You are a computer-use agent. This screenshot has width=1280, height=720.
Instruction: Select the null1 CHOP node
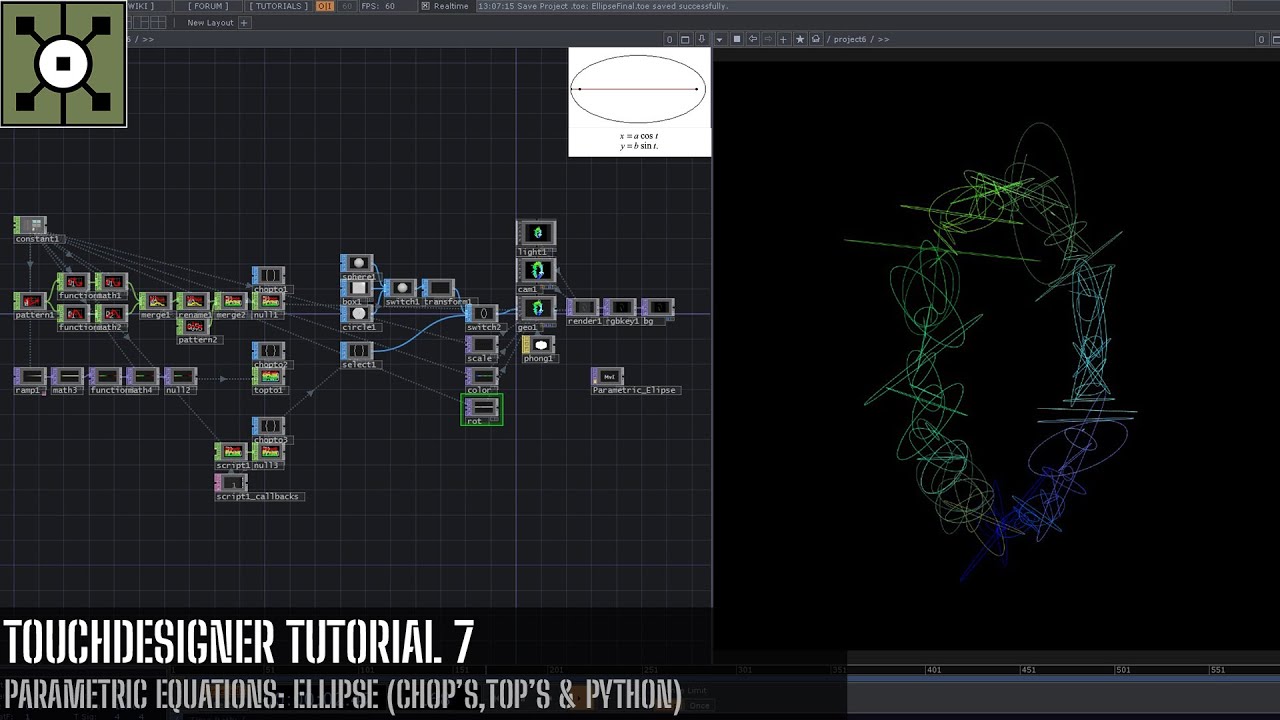point(268,301)
